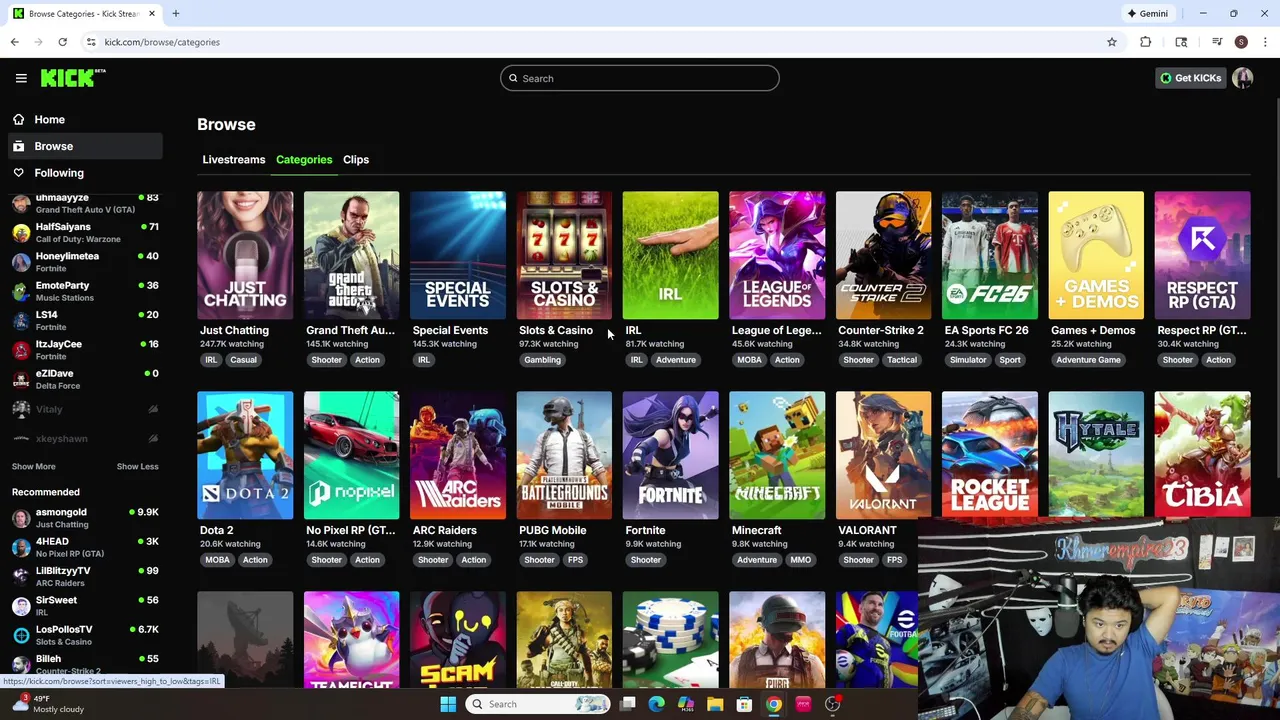Focus the Kick search field
The image size is (1280, 720).
tap(640, 78)
